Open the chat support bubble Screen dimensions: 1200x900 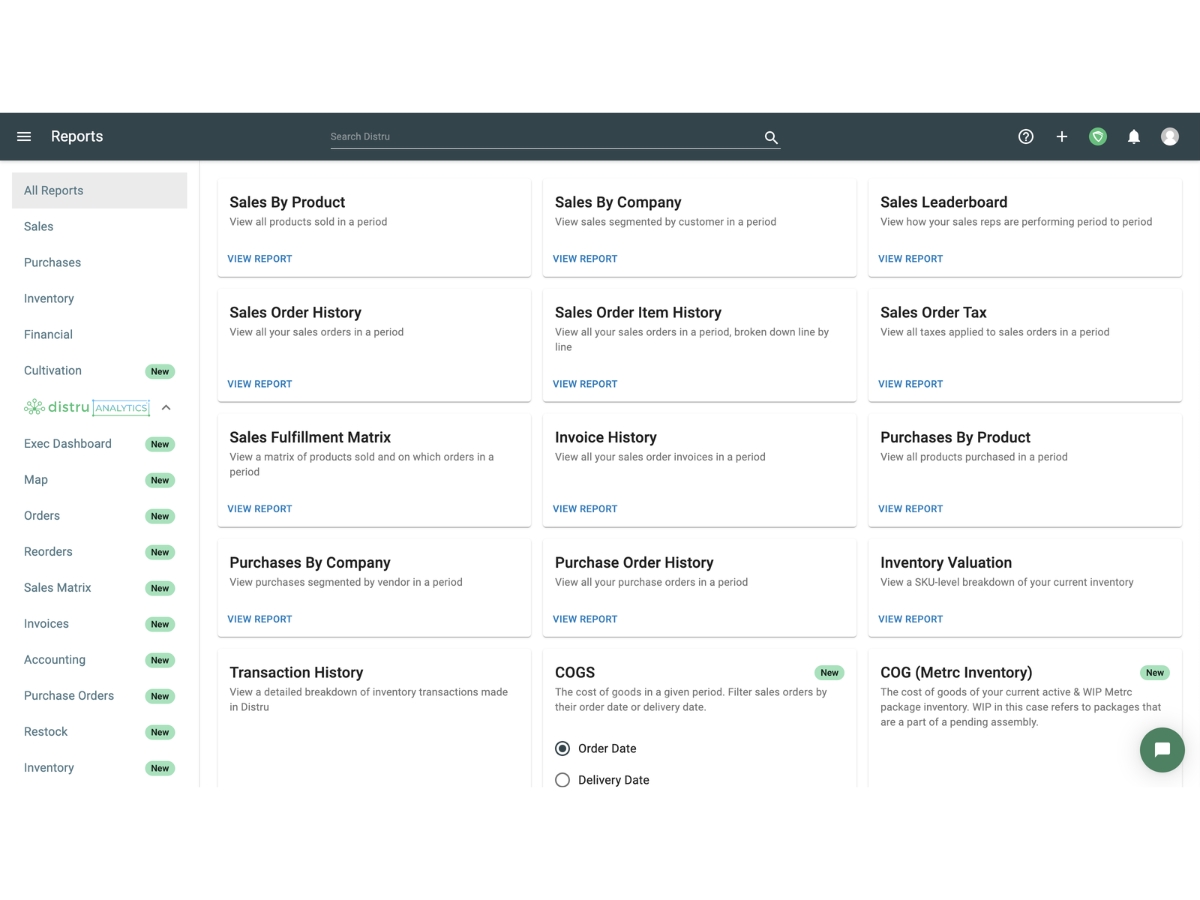pyautogui.click(x=1162, y=750)
